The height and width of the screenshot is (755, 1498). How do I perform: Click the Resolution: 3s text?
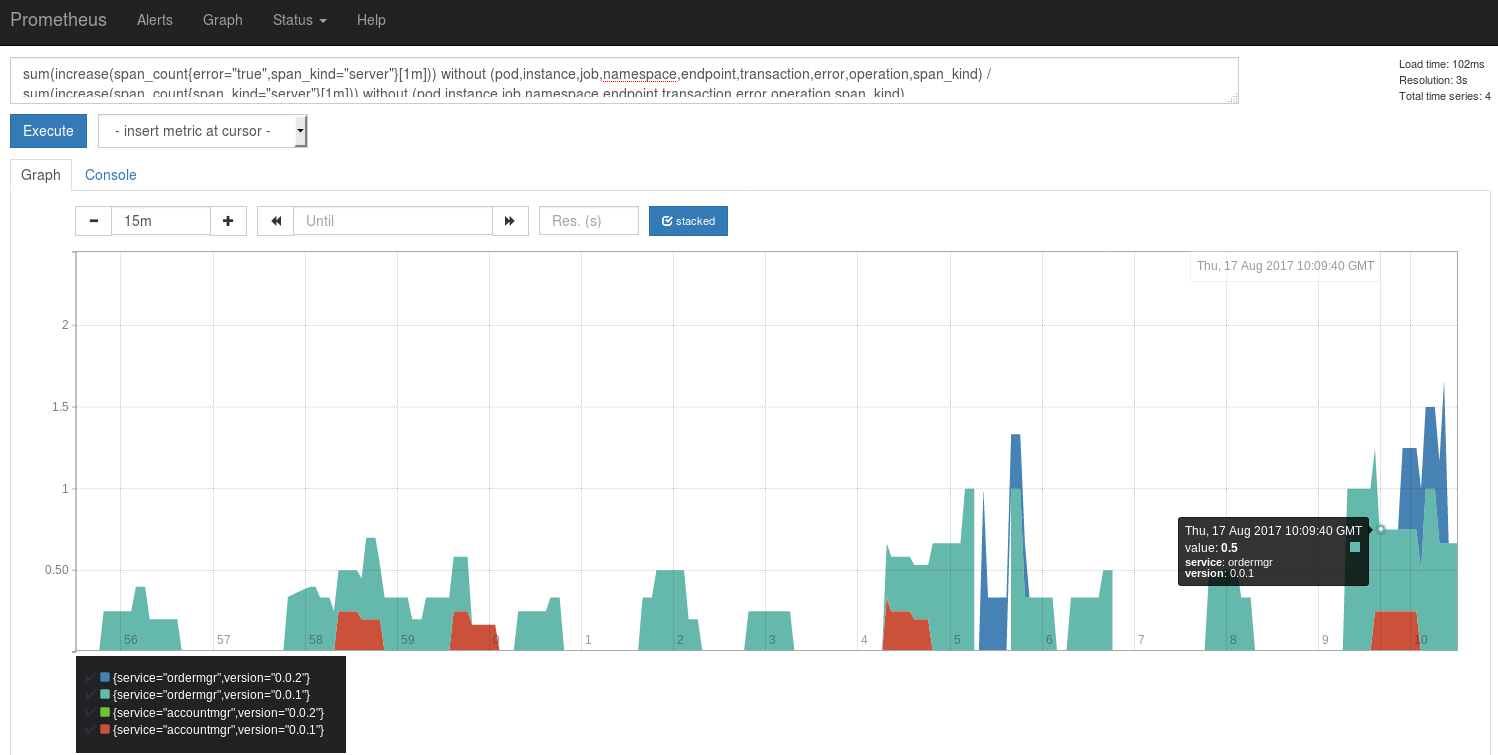tap(1434, 80)
